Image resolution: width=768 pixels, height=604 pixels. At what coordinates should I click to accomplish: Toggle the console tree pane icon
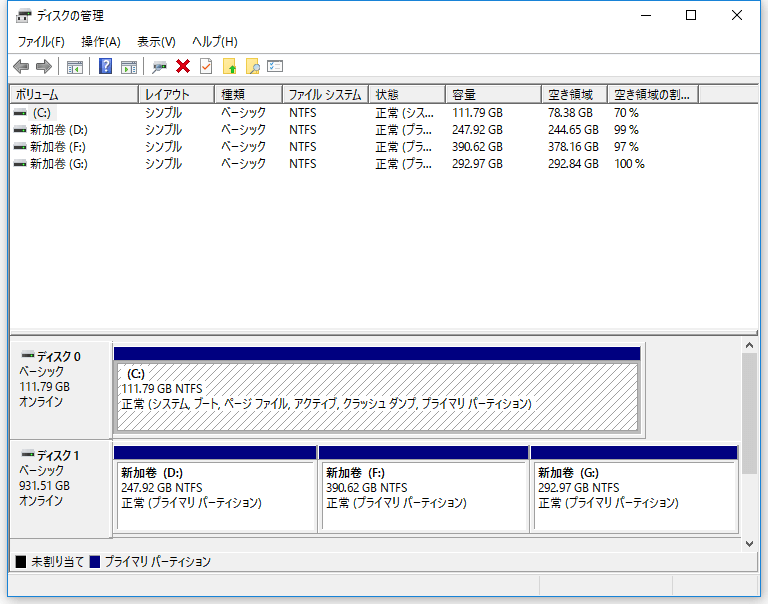74,67
